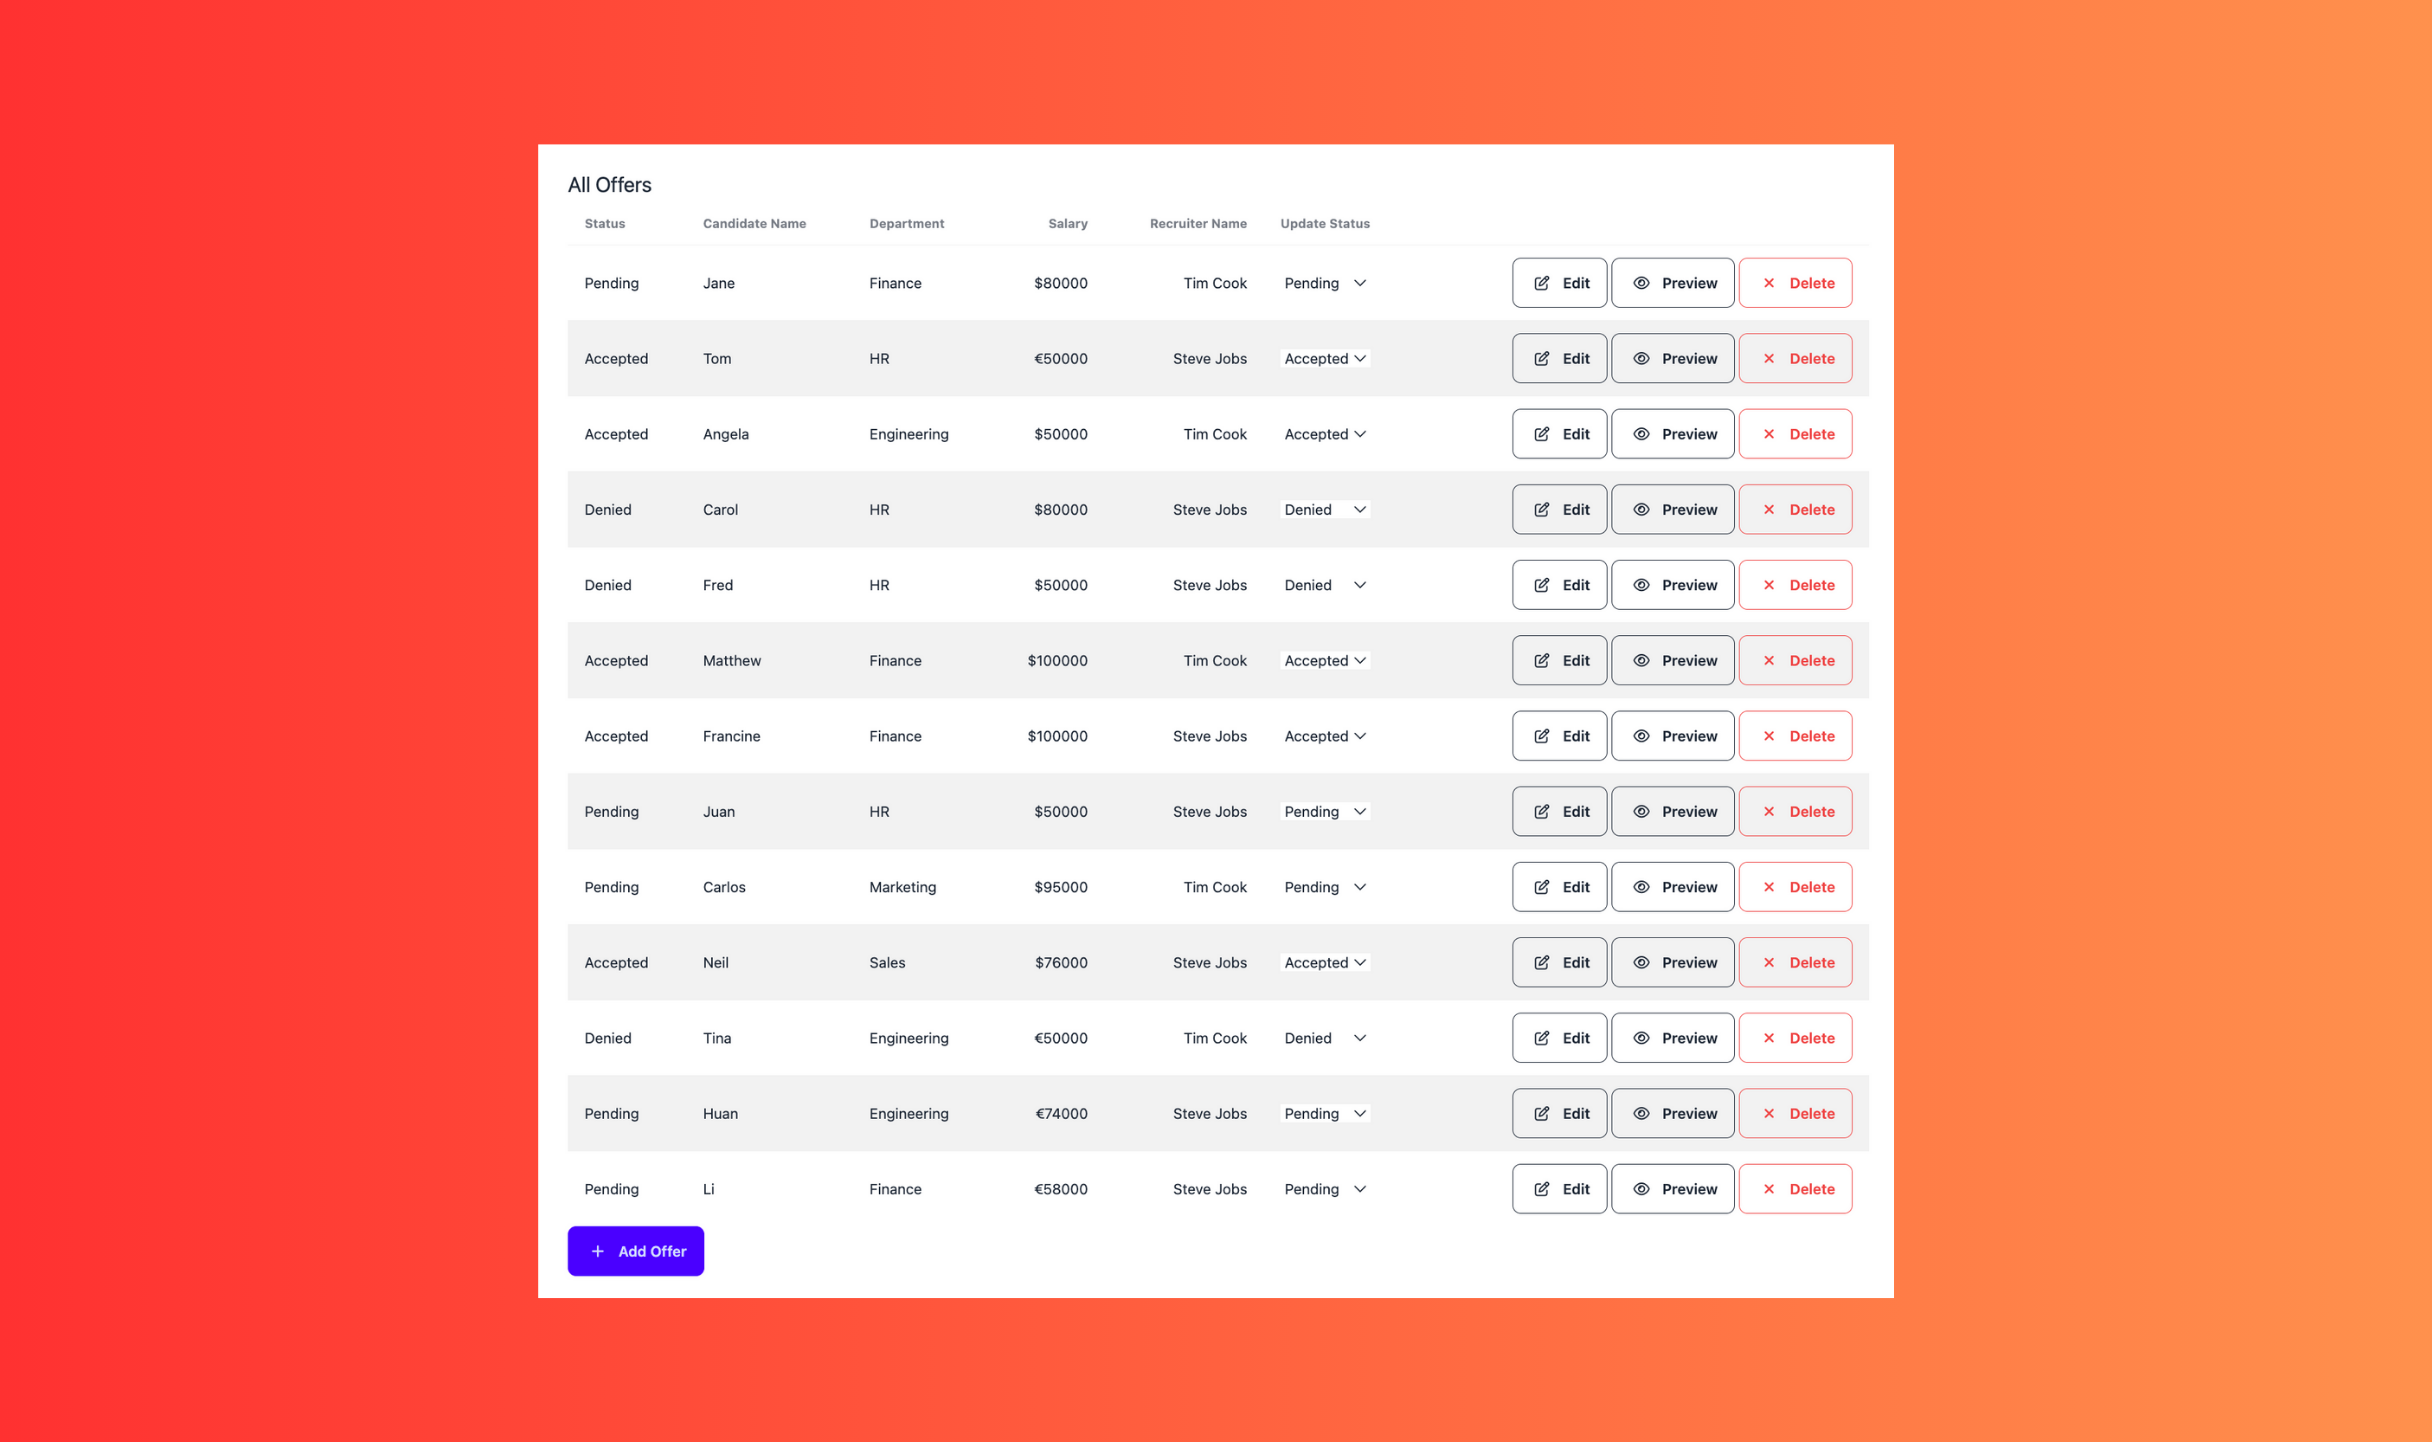Viewport: 2432px width, 1442px height.
Task: Expand the Accepted dropdown for Angela
Action: coord(1324,434)
